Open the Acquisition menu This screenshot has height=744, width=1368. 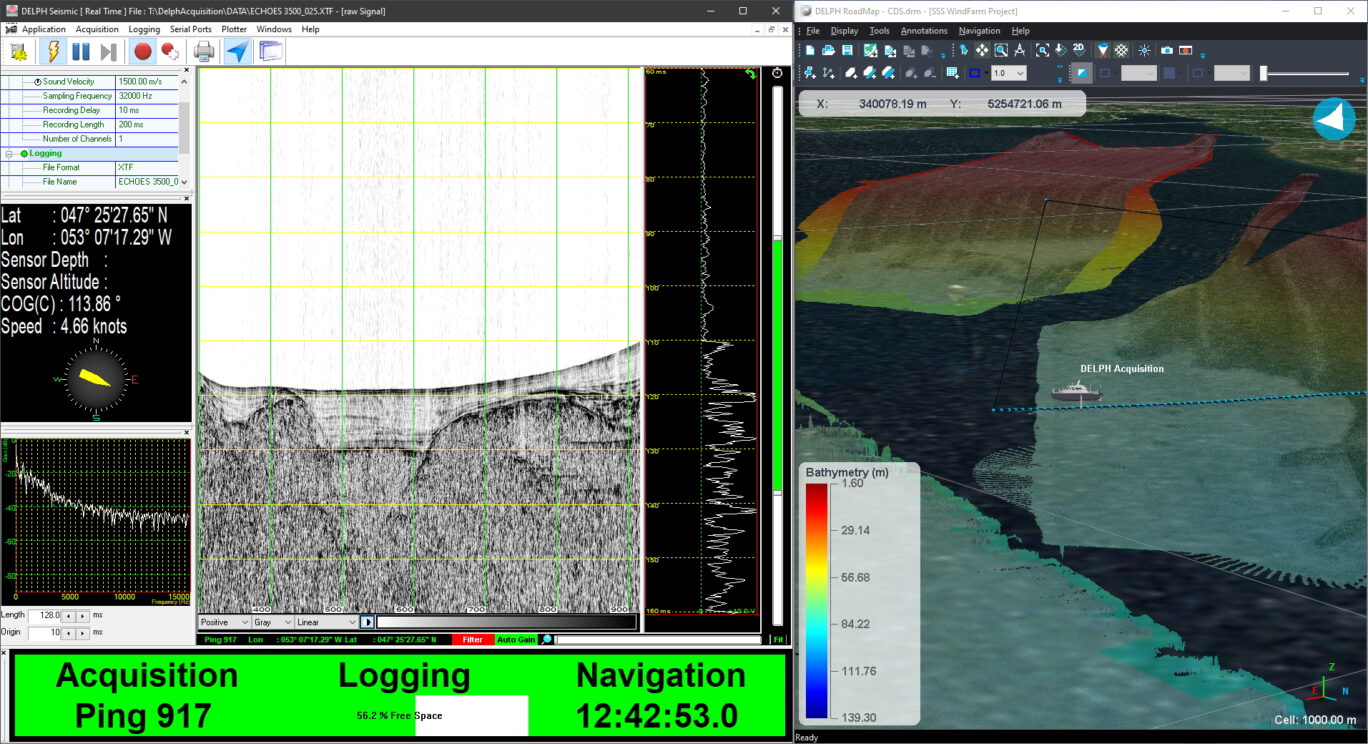[97, 29]
